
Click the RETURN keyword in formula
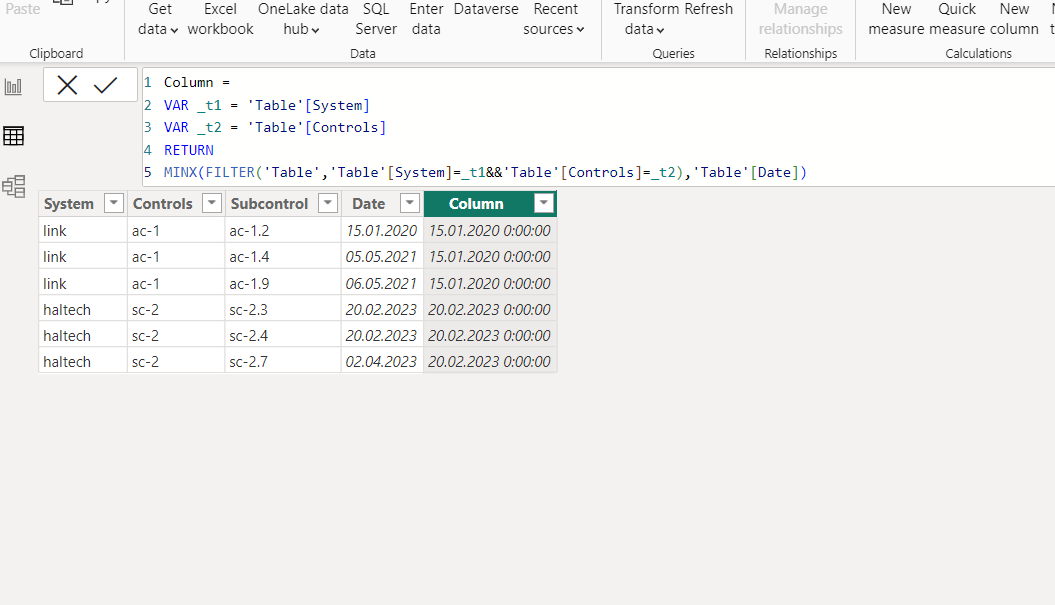pos(188,150)
